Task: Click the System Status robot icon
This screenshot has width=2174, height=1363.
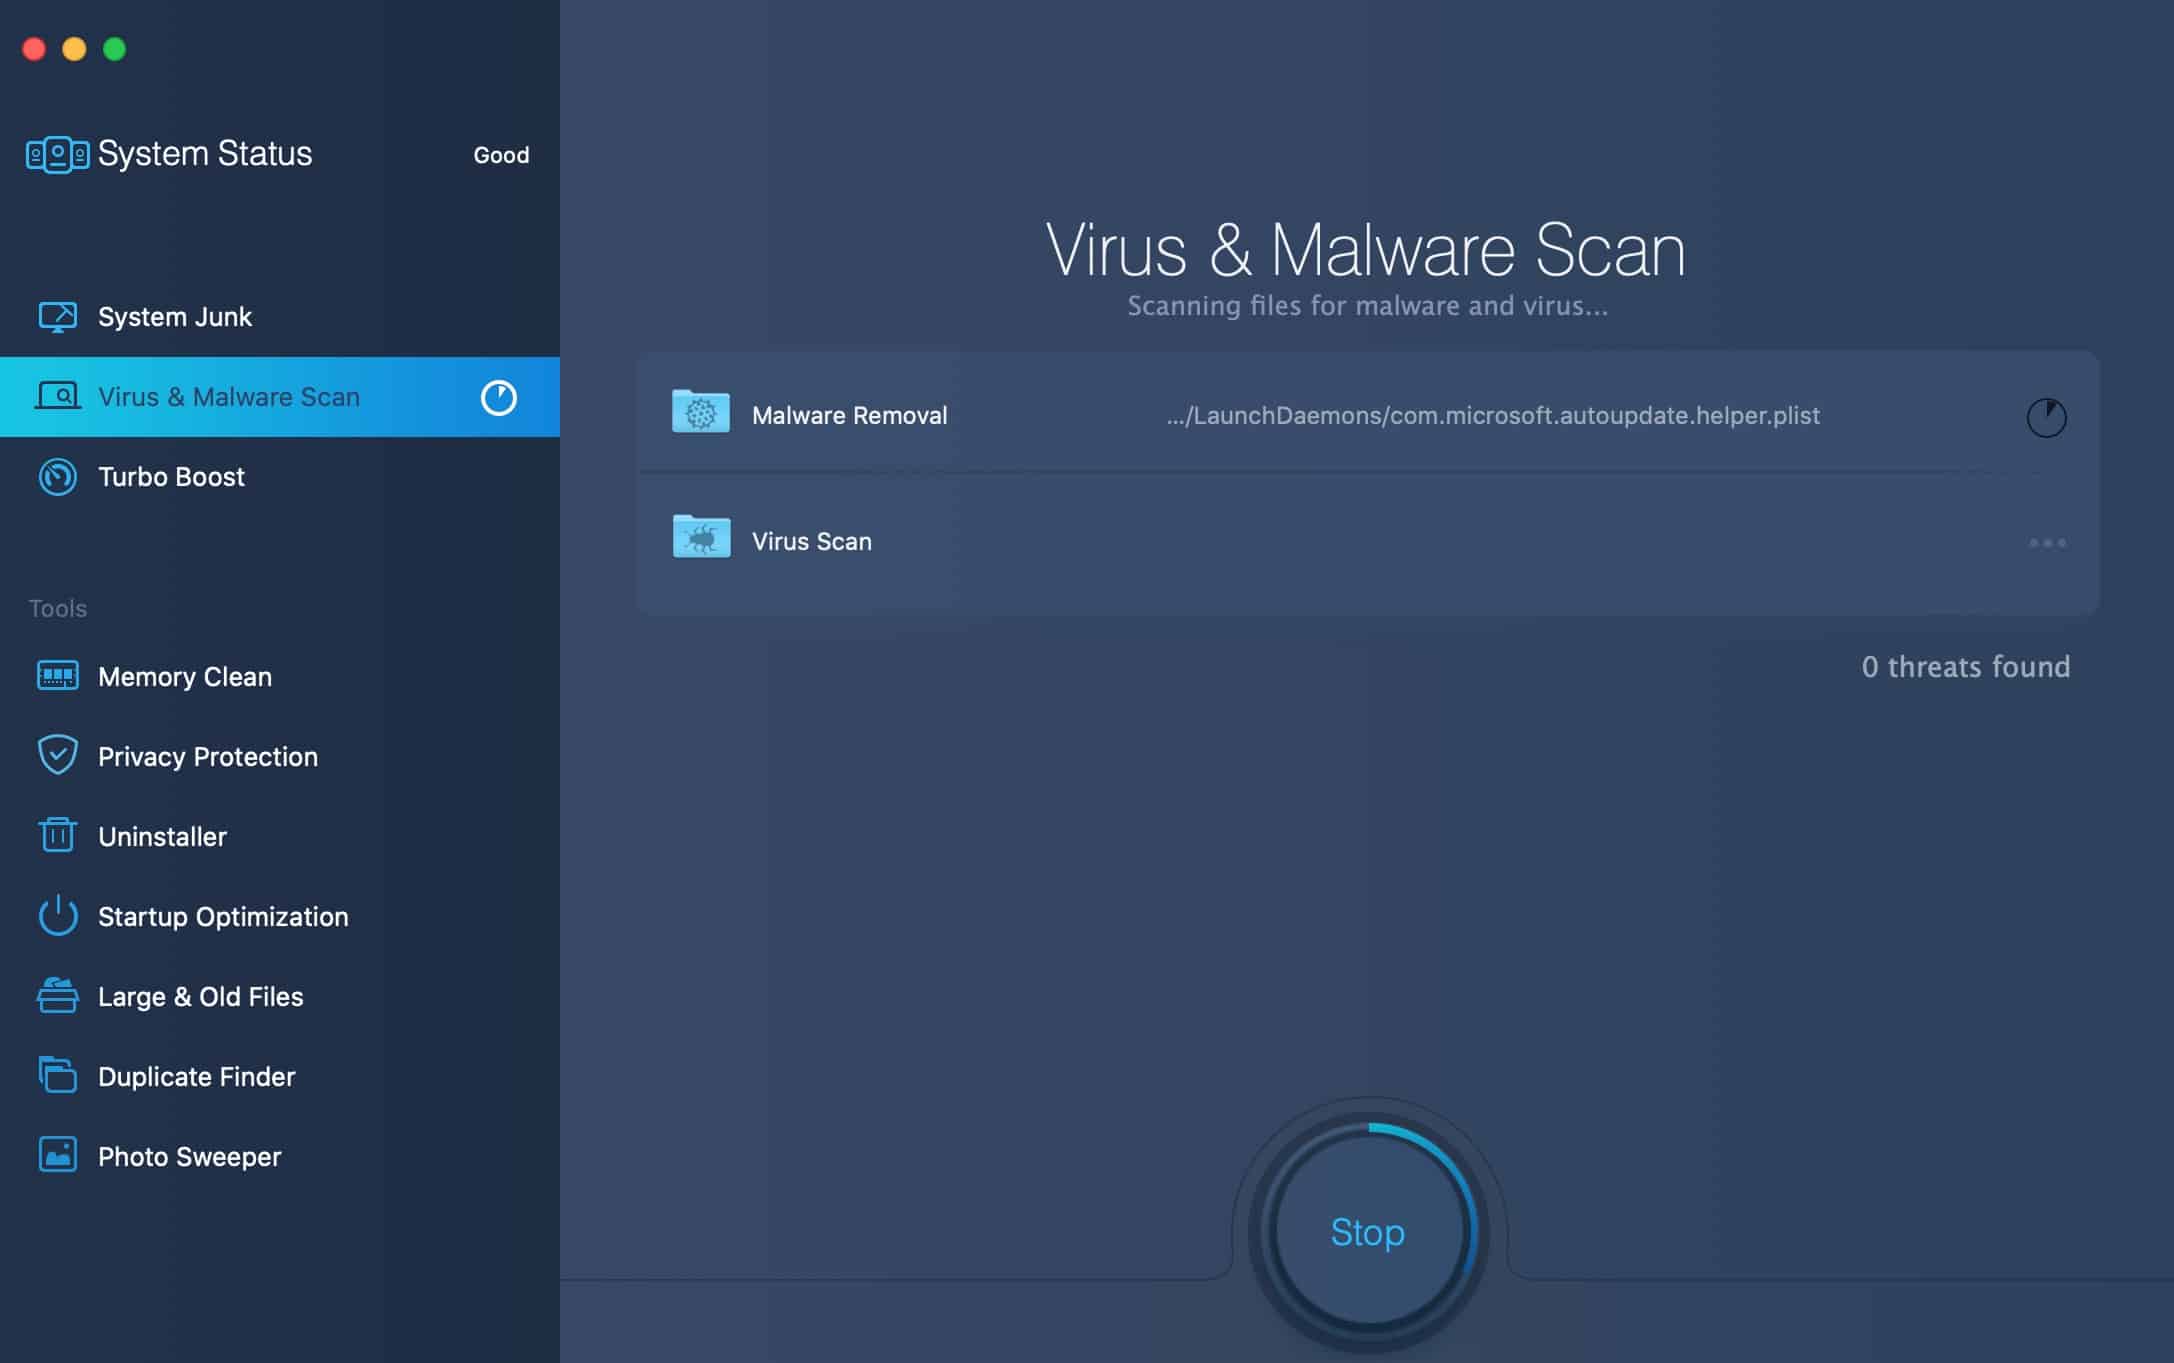Action: tap(55, 153)
